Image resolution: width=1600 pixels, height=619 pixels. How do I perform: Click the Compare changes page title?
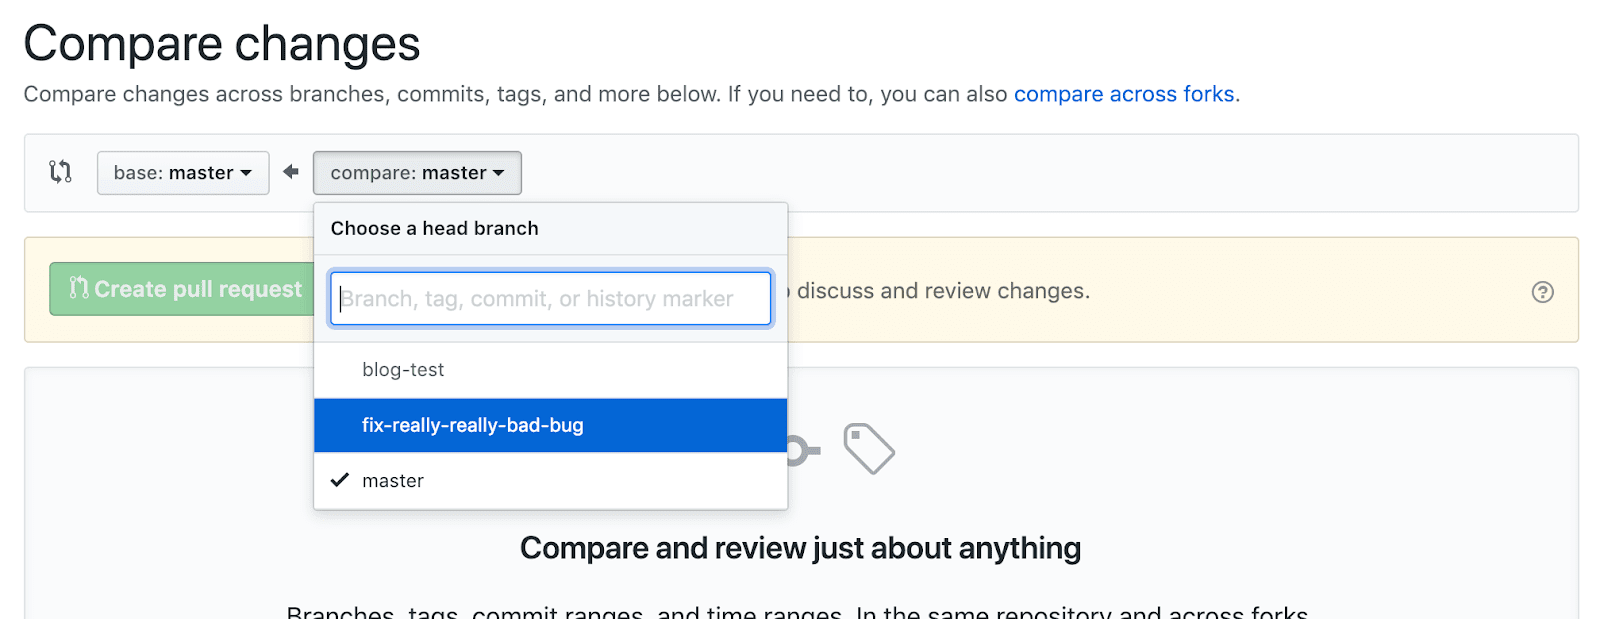point(222,44)
